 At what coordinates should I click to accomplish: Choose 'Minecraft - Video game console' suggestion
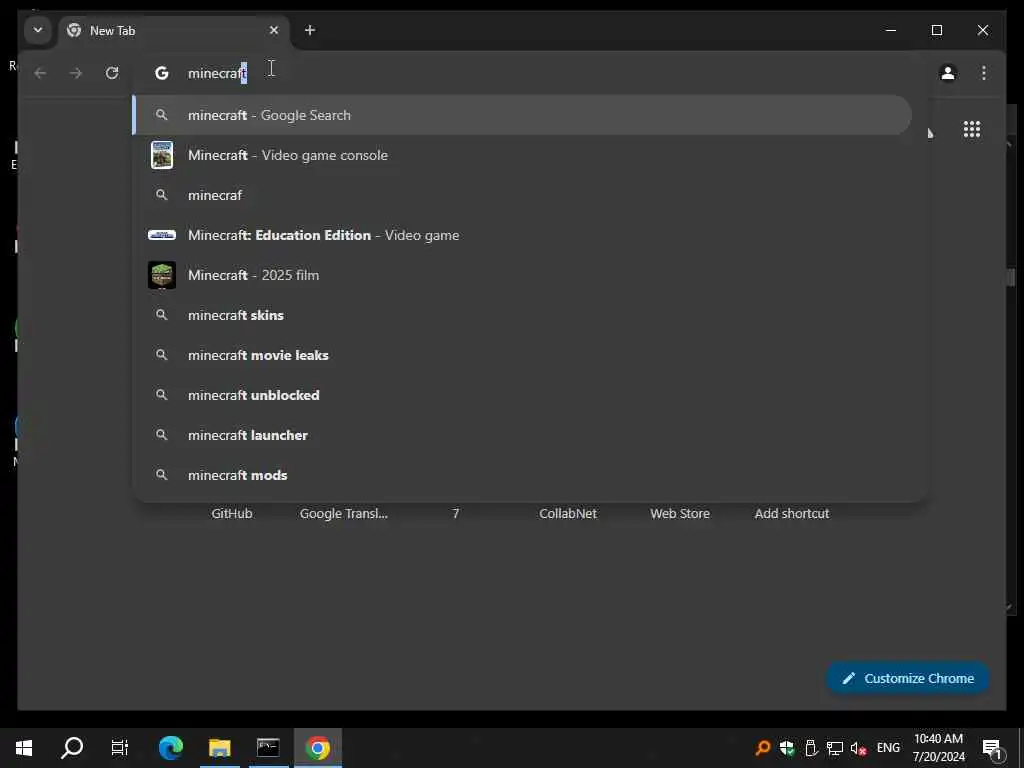522,155
